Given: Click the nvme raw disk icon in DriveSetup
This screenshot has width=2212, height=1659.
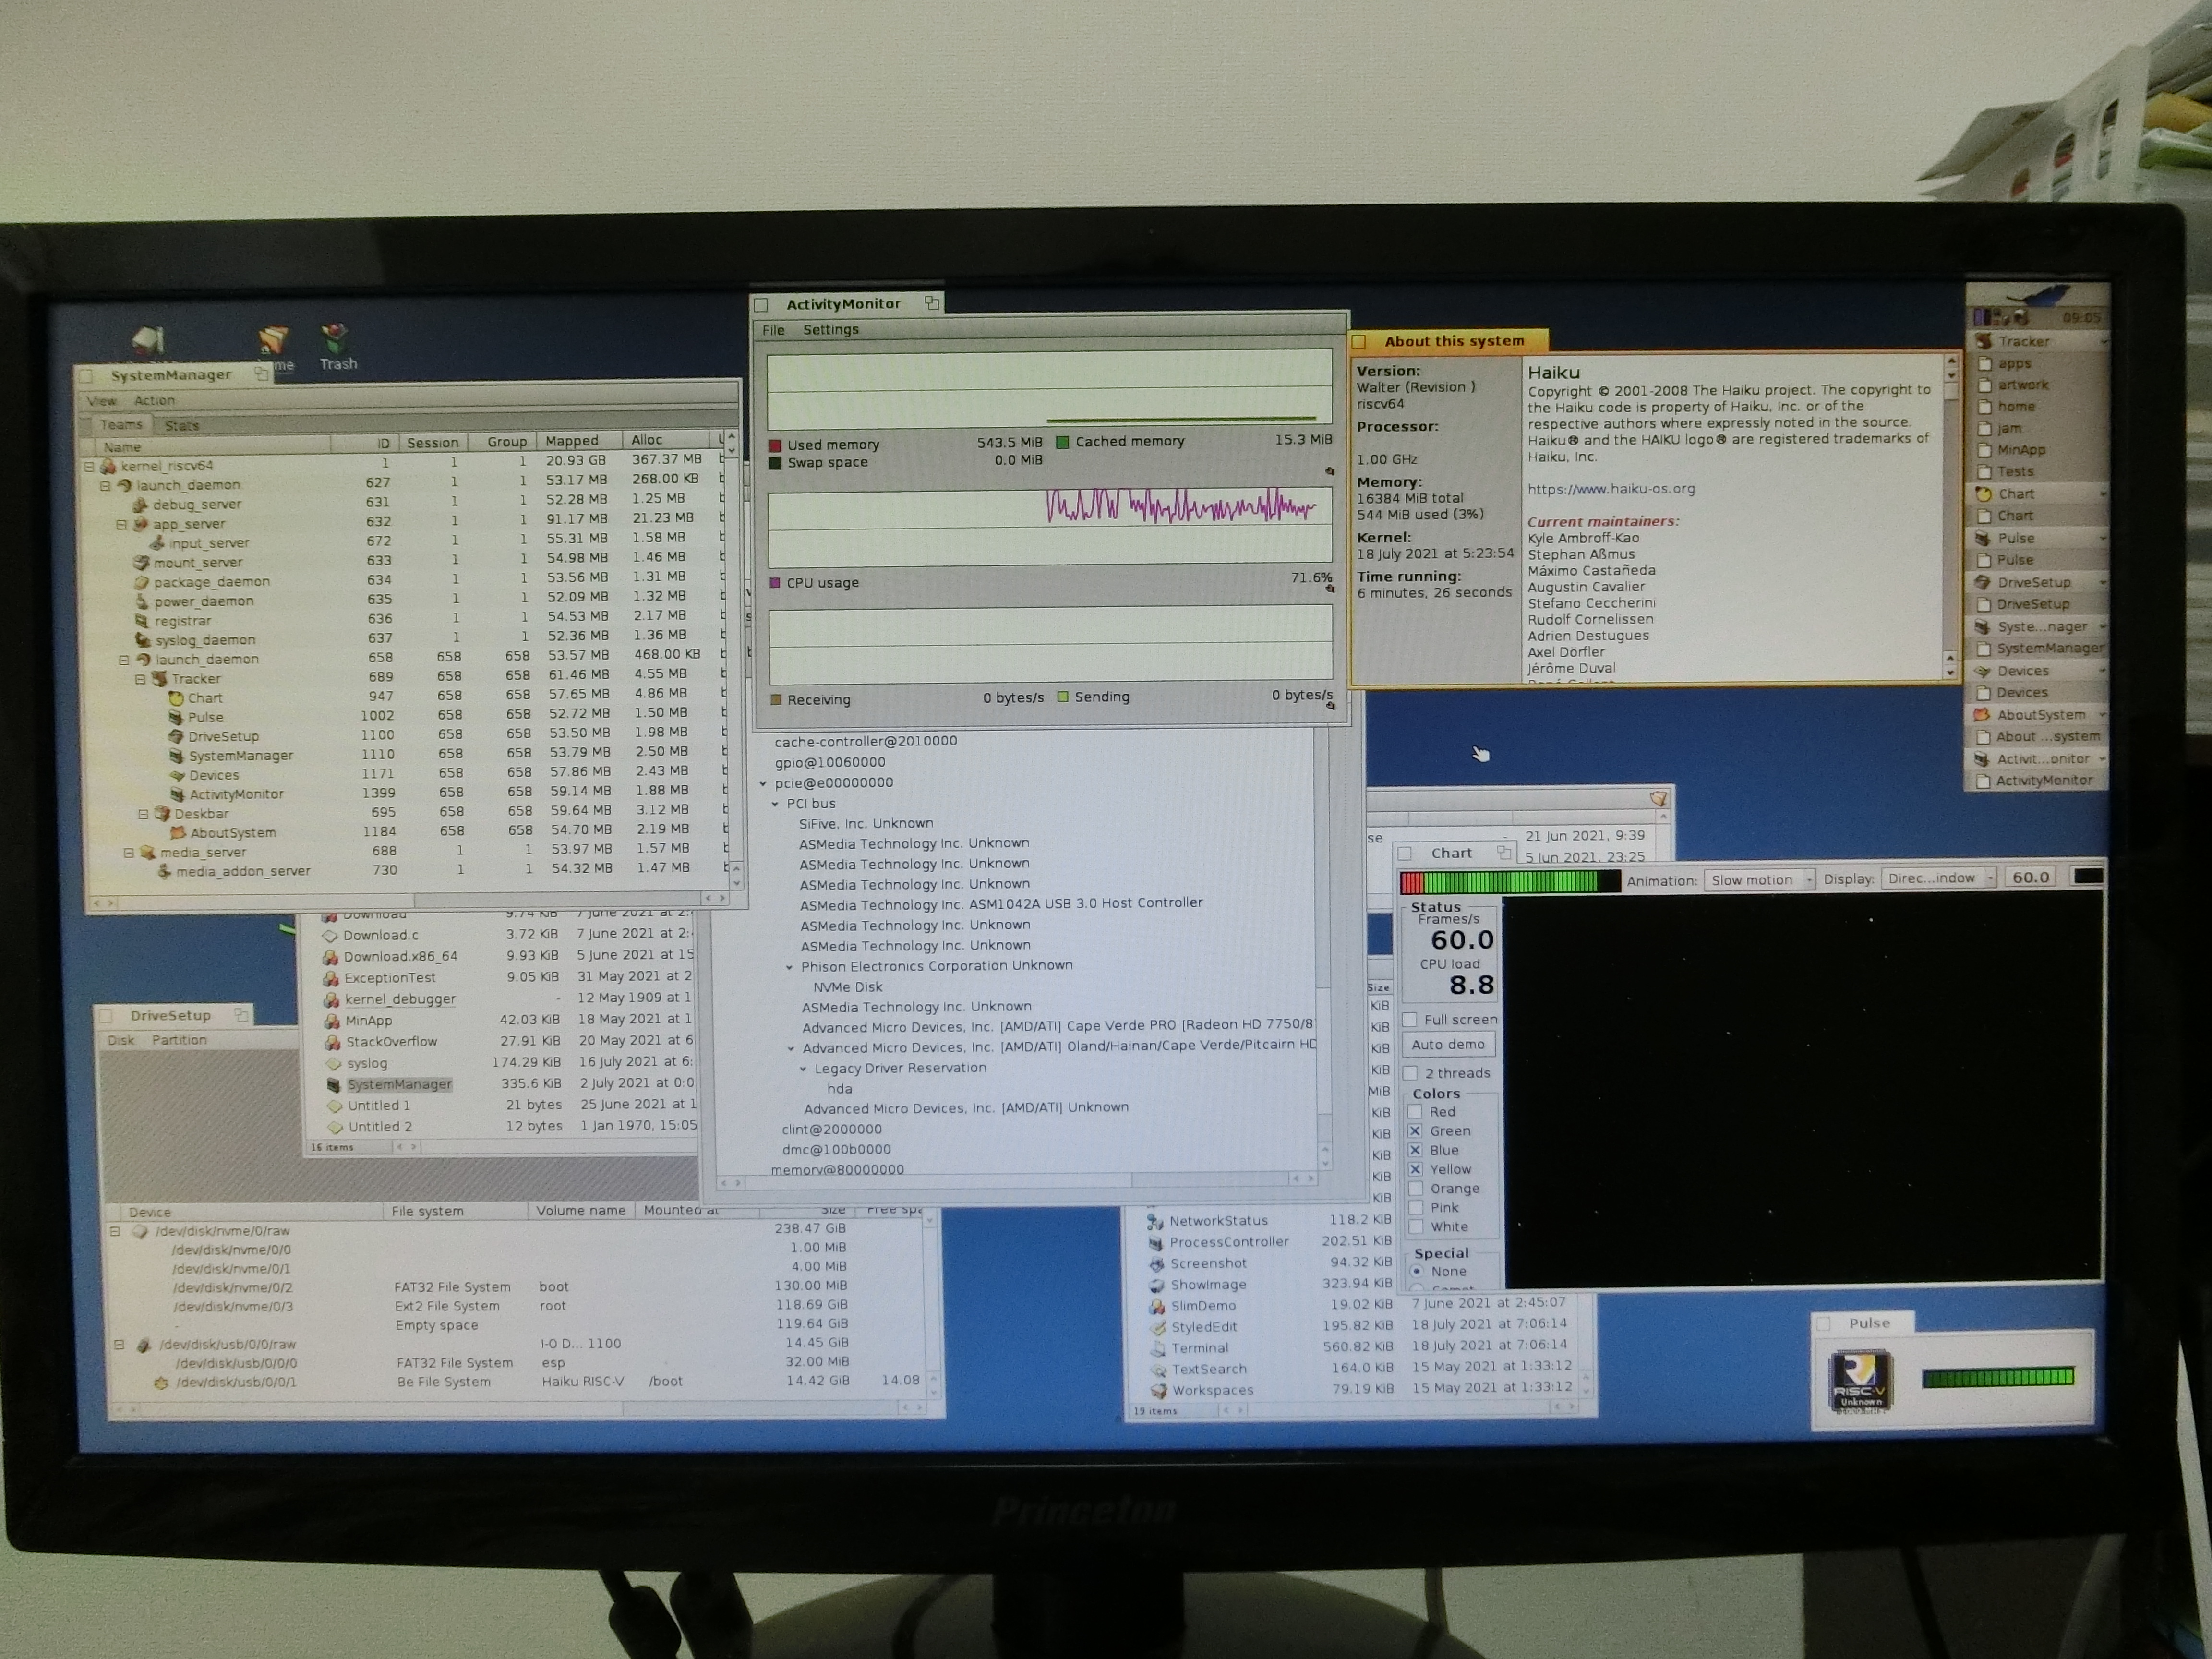Looking at the screenshot, I should (x=140, y=1232).
